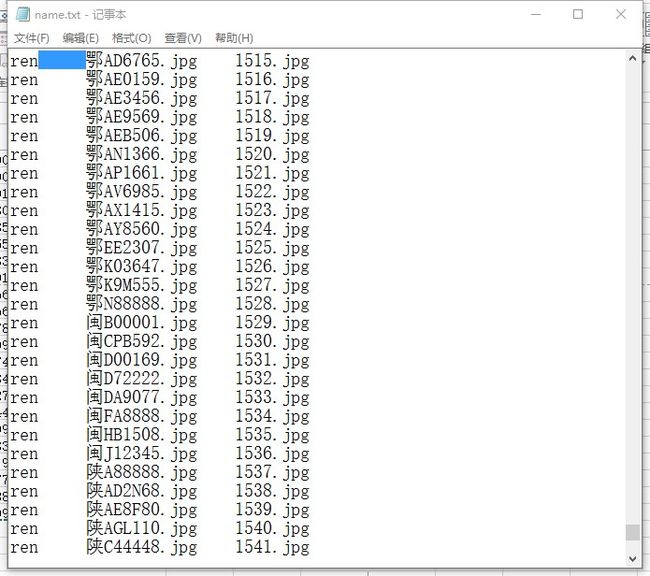Click on text 1536.jpg
Image resolution: width=650 pixels, height=576 pixels.
pyautogui.click(x=272, y=453)
